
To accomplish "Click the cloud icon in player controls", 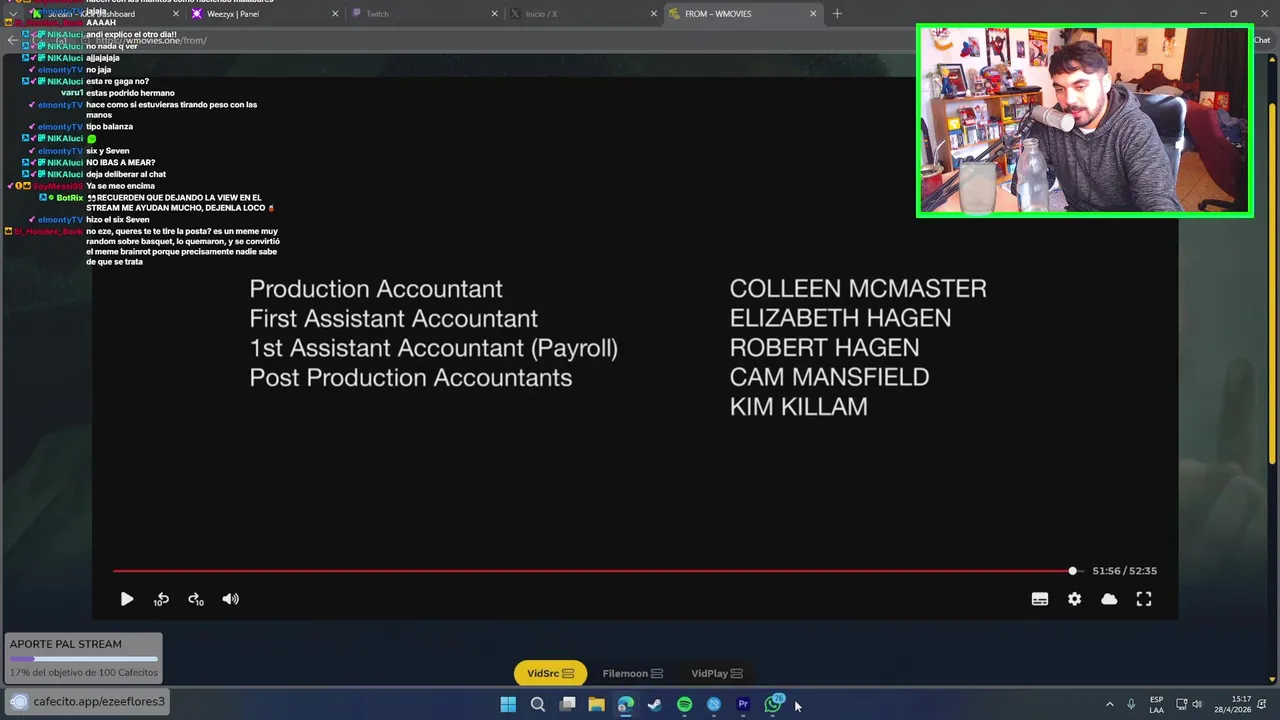I will pos(1109,599).
